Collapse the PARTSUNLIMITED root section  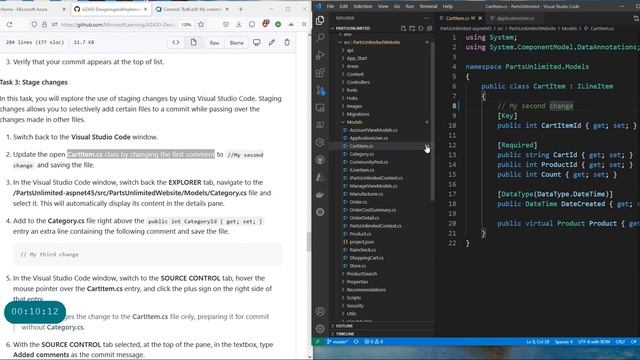353,28
